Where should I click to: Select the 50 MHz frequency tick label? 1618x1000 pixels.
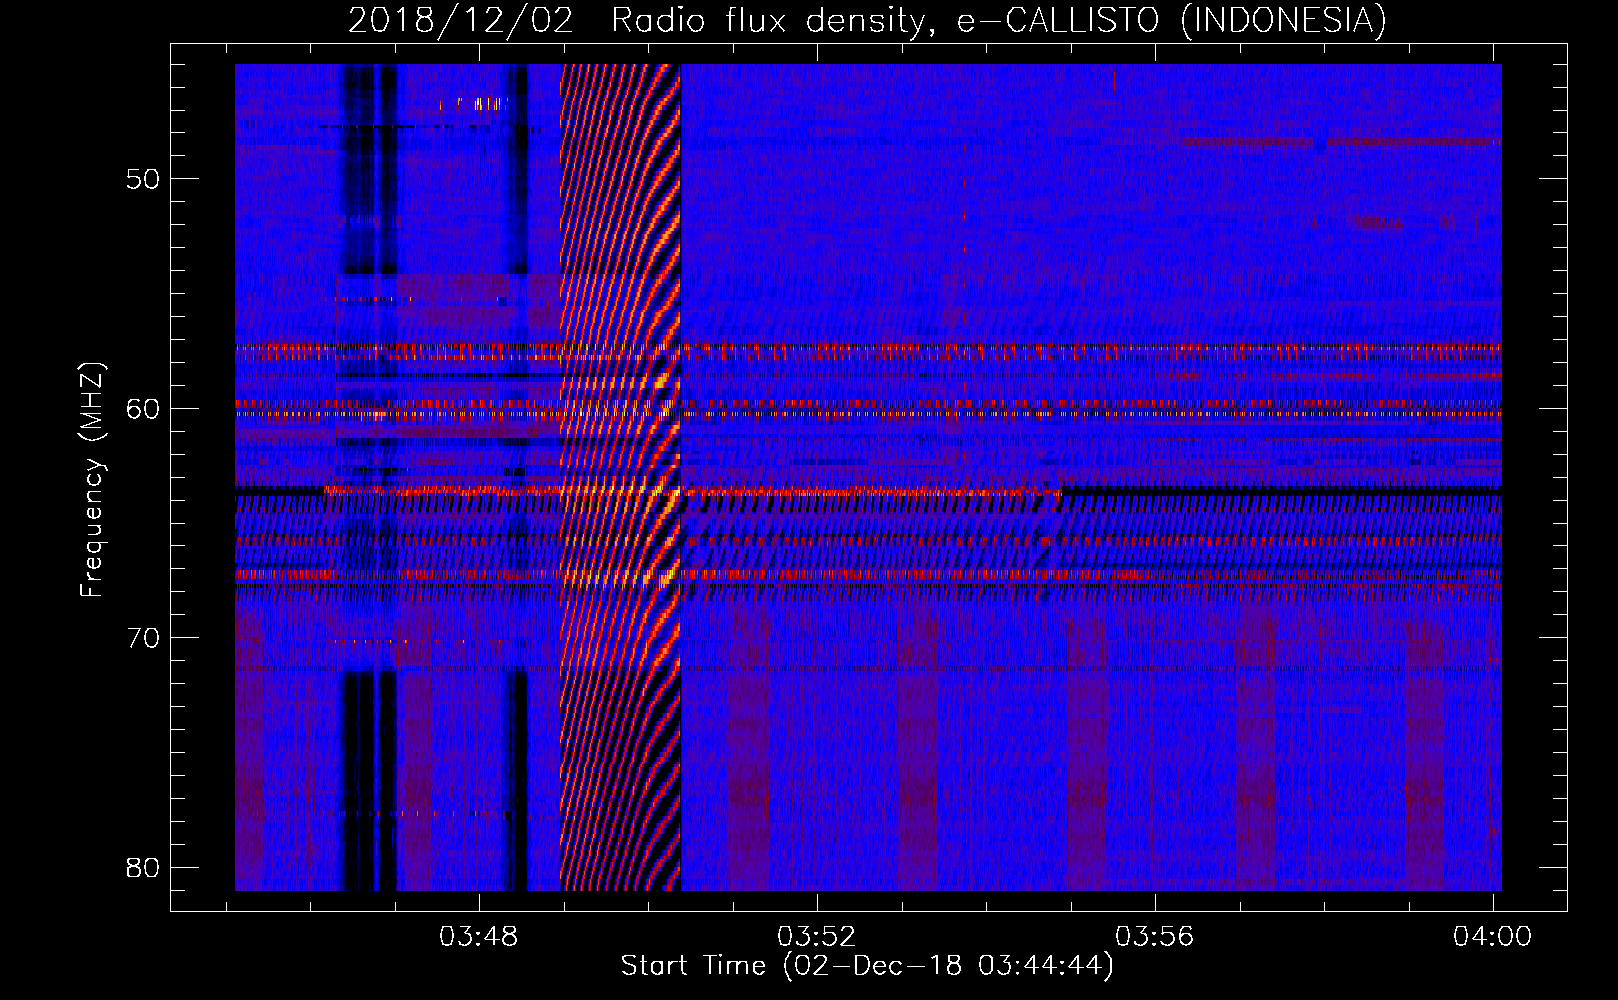pos(143,179)
